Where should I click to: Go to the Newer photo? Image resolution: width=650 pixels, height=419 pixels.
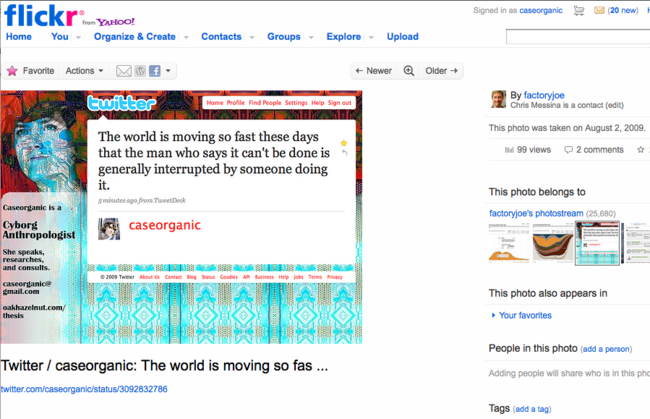coord(374,71)
